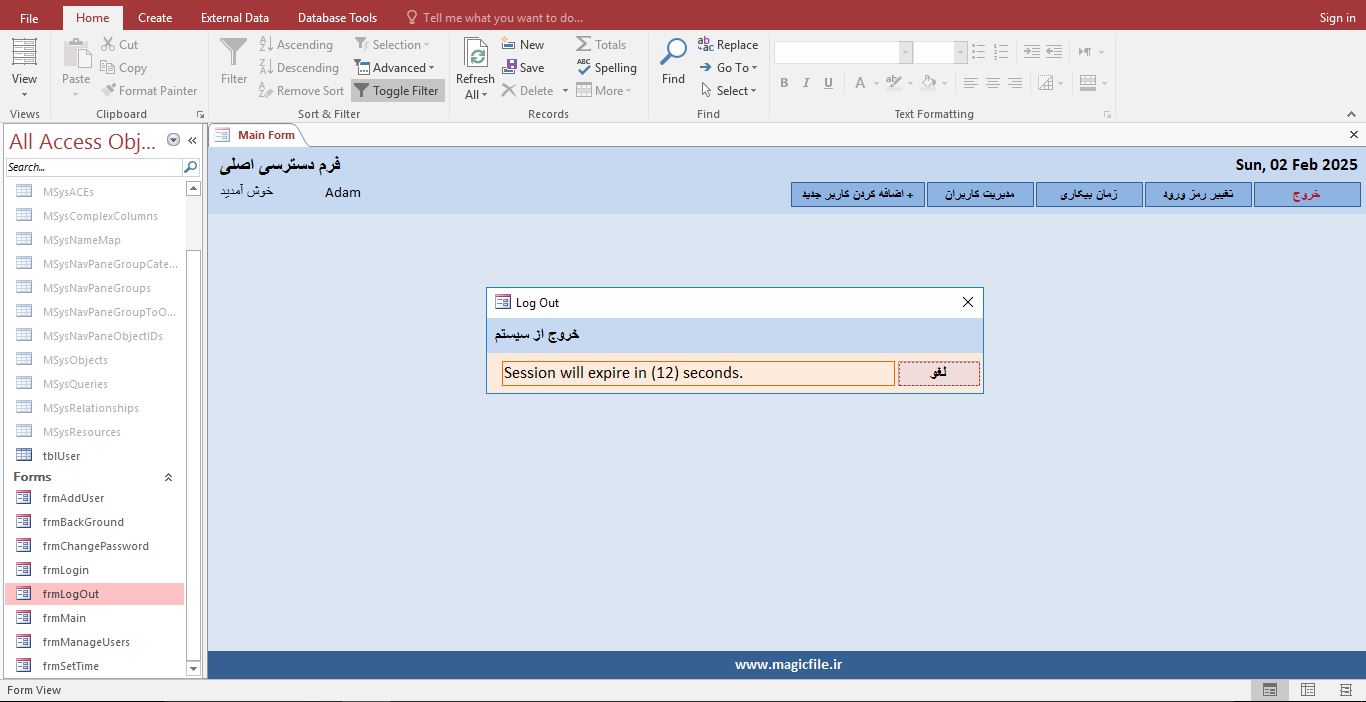Toggle the Toggle Filter button
This screenshot has width=1366, height=702.
click(397, 91)
